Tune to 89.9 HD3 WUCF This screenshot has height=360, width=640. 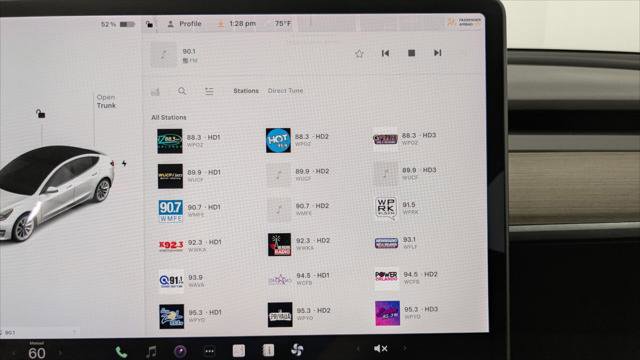pyautogui.click(x=406, y=173)
